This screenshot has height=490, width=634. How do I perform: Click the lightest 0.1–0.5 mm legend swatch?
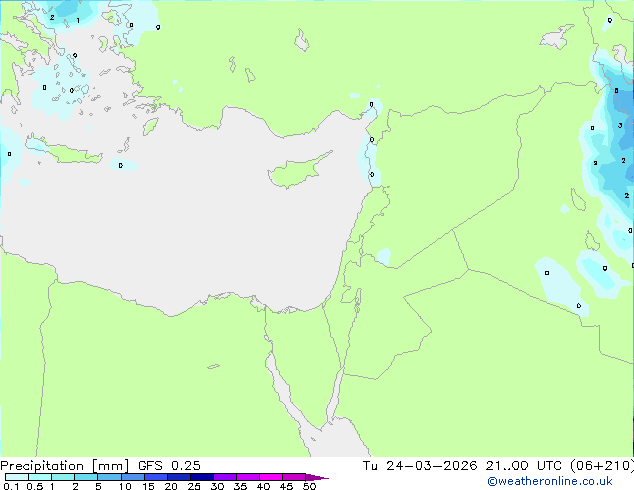tap(17, 477)
